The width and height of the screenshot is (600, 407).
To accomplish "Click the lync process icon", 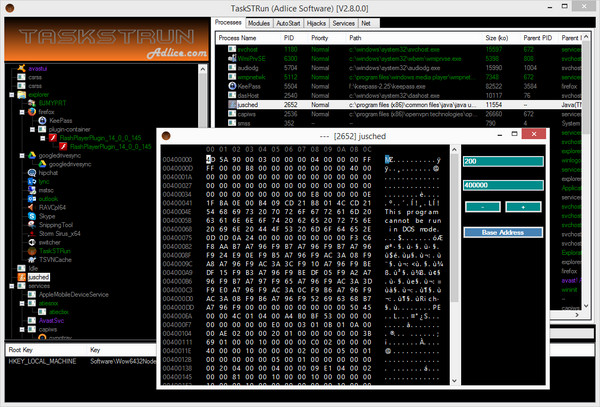I will [32, 181].
